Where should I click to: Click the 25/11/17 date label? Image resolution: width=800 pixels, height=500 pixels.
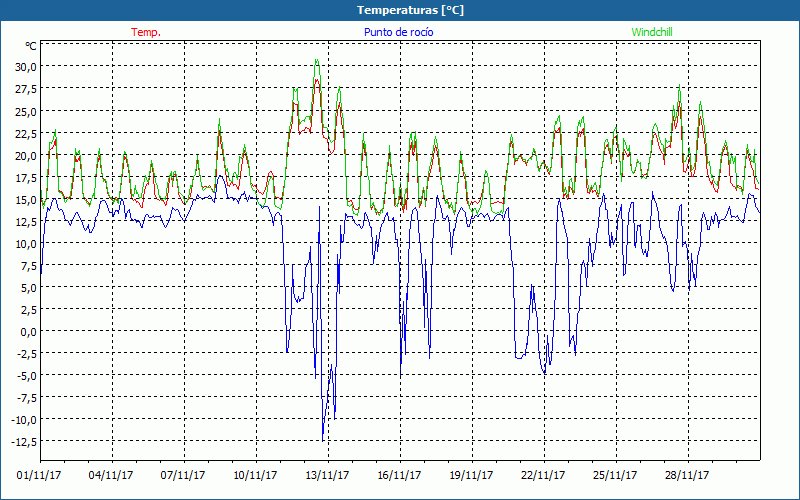tap(615, 476)
